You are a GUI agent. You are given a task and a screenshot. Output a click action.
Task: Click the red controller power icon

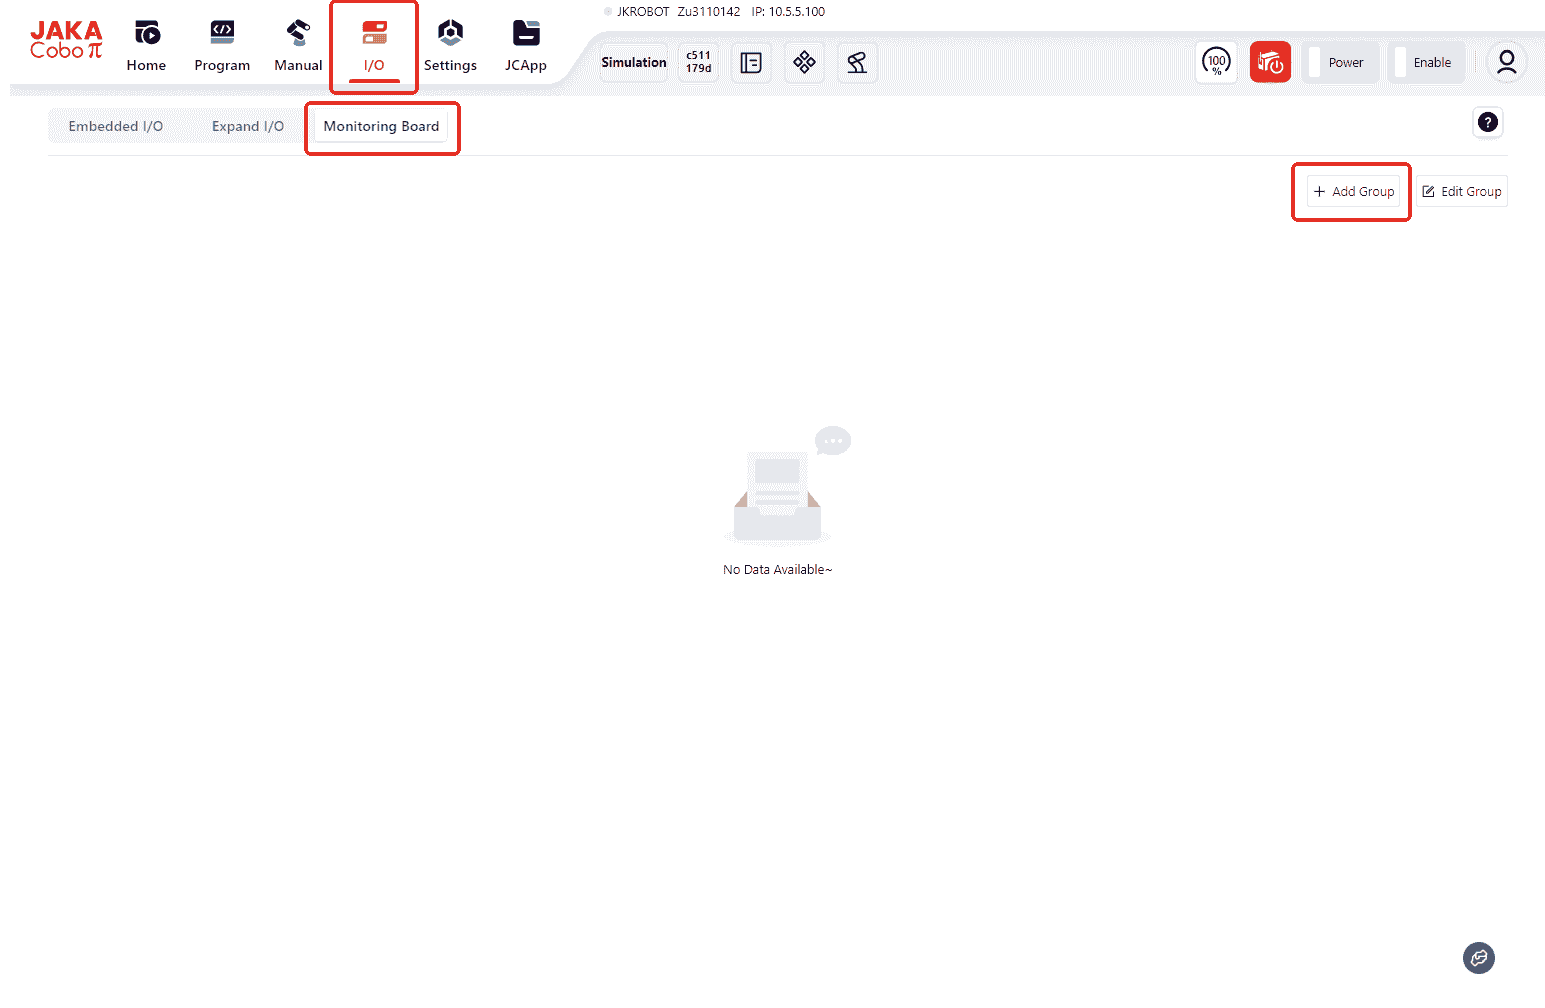click(x=1270, y=63)
